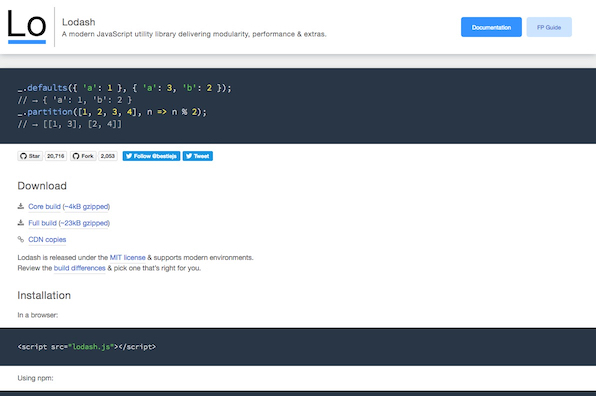Click the Lodash title text
The image size is (596, 396).
tap(79, 22)
